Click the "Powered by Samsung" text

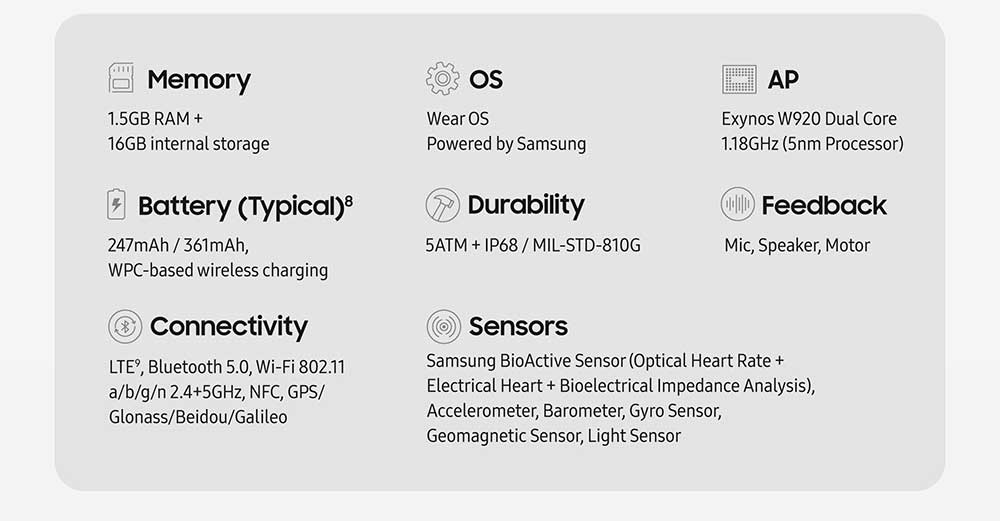(506, 144)
